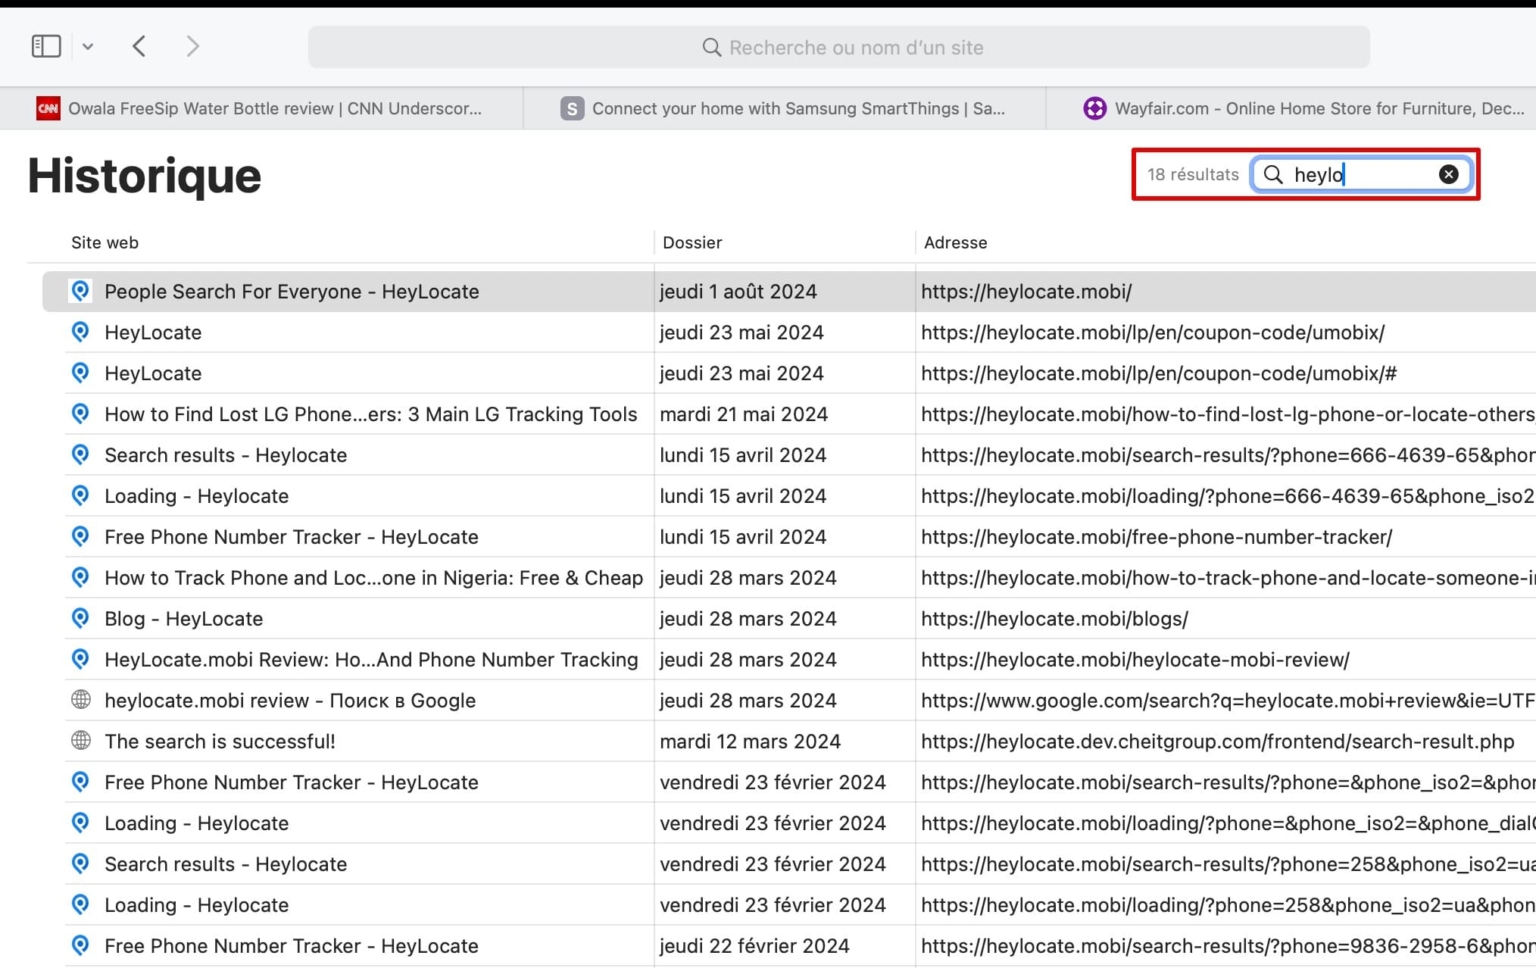Select 'How to Find Lost LG Phone…ers' entry
The width and height of the screenshot is (1536, 968).
371,414
